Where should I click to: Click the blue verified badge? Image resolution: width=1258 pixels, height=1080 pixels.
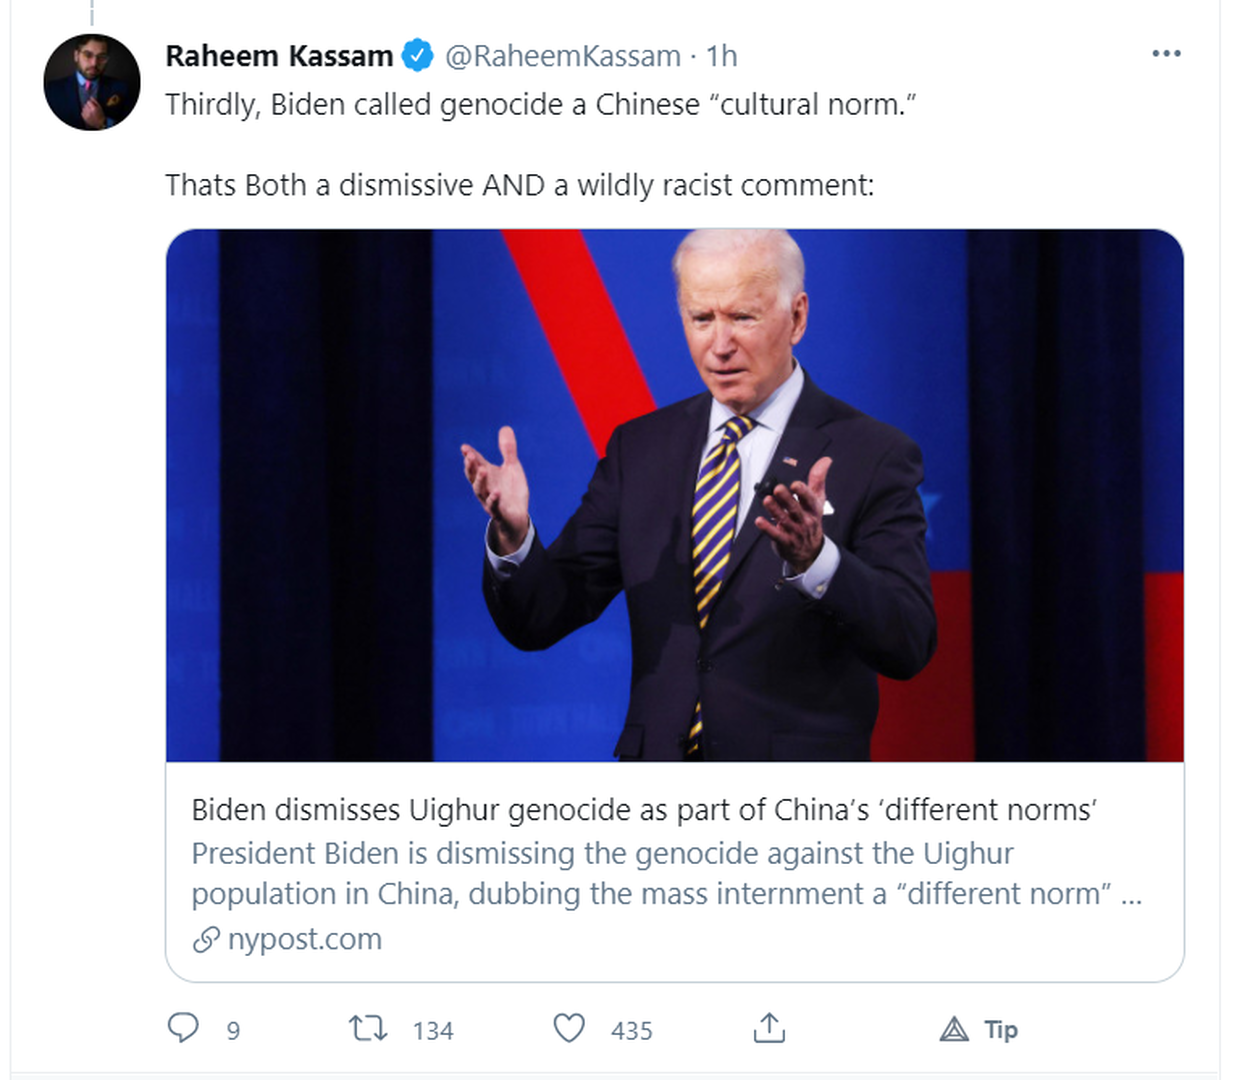coord(418,56)
